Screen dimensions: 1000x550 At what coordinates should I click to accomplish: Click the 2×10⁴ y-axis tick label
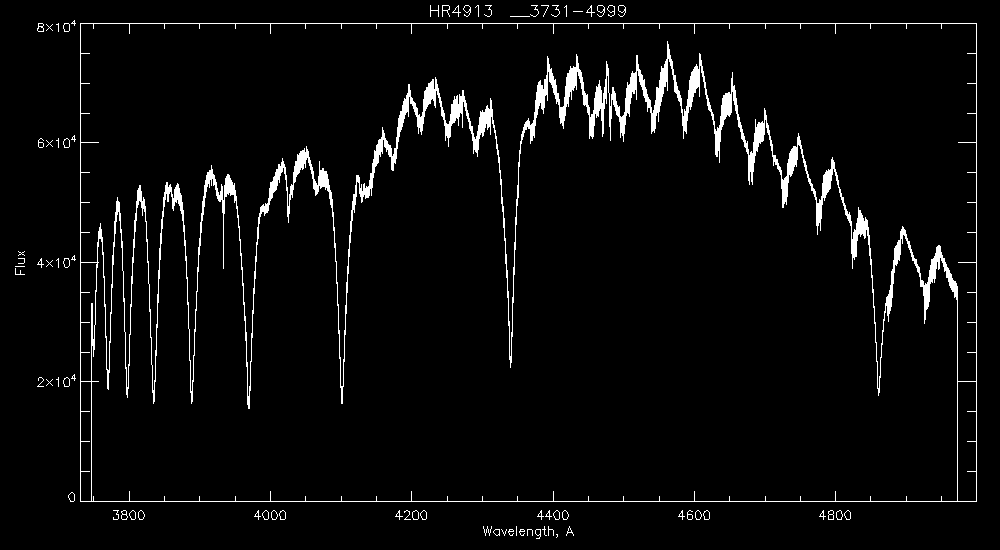55,382
